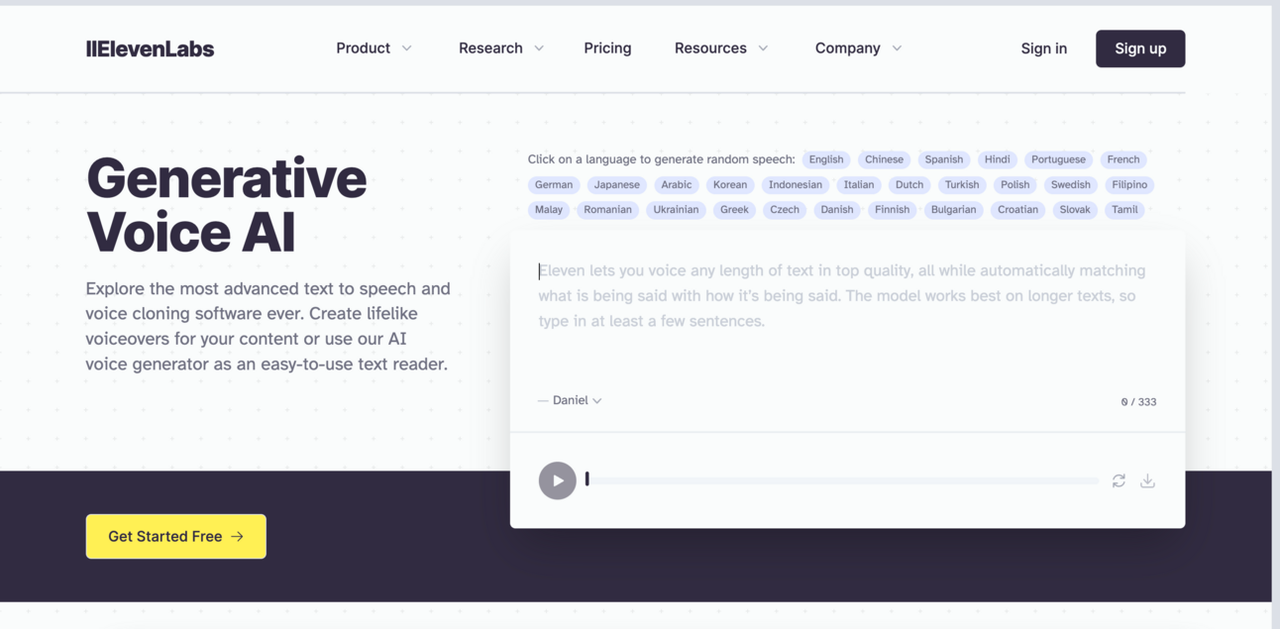Image resolution: width=1280 pixels, height=629 pixels.
Task: Select the Ukrainian language chip
Action: click(x=676, y=209)
